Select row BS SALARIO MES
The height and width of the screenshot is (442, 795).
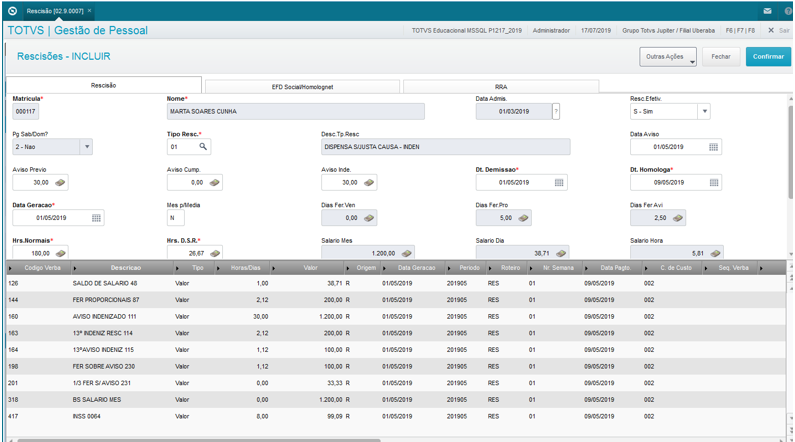395,400
